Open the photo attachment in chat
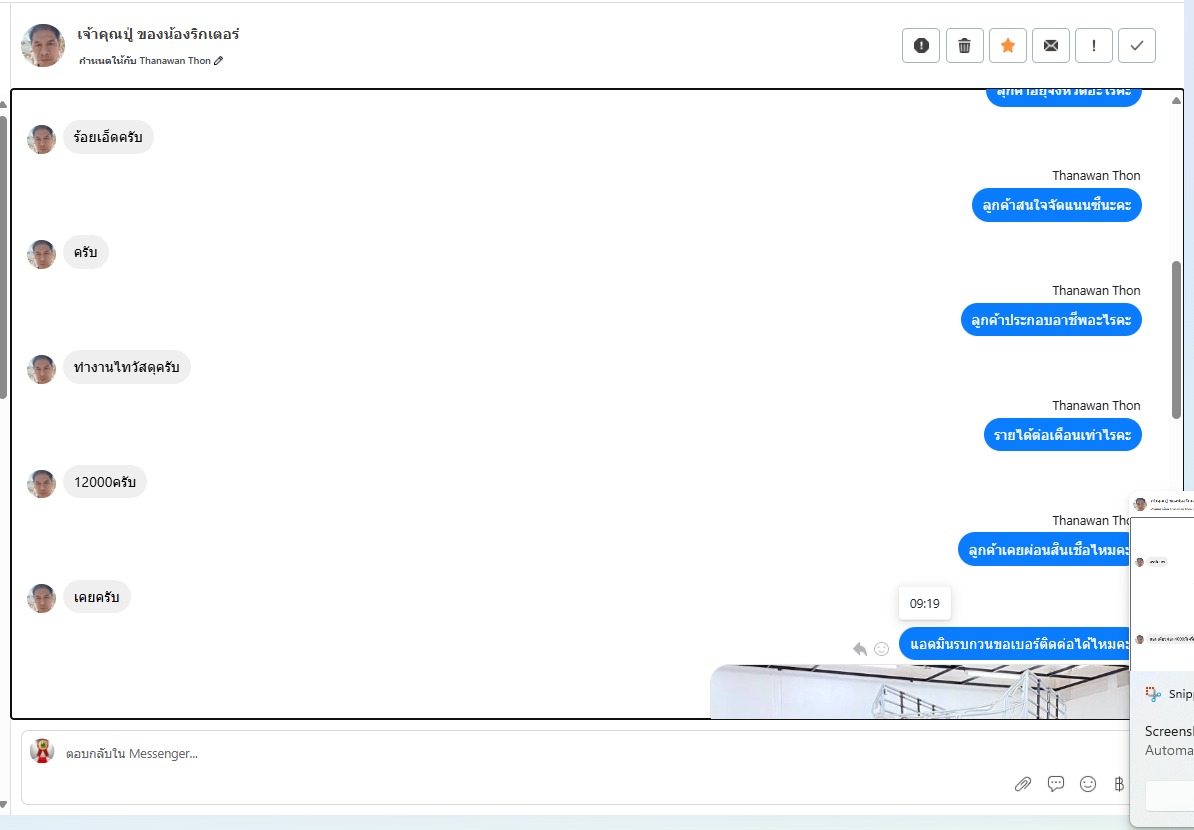The width and height of the screenshot is (1194, 830). tap(920, 691)
